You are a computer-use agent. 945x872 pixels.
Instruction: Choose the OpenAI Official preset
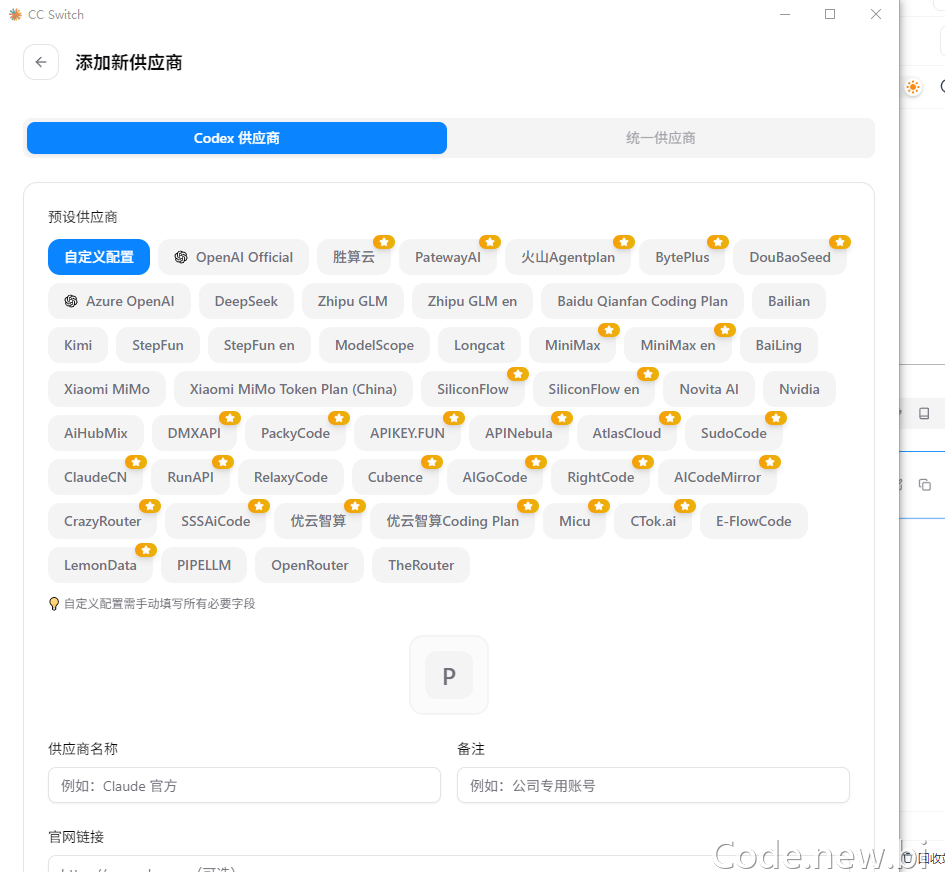click(x=233, y=257)
